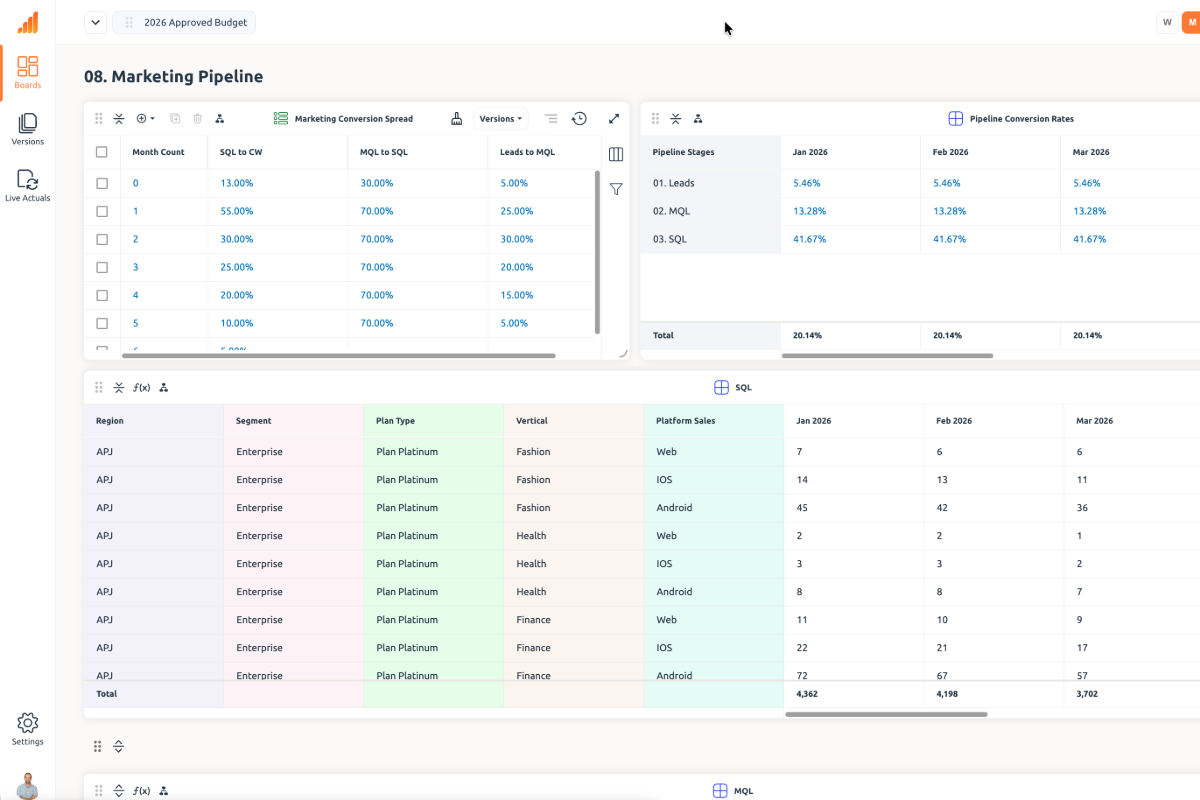Click the trash delete icon in Conversion Spread
This screenshot has width=1200, height=800.
tap(197, 118)
